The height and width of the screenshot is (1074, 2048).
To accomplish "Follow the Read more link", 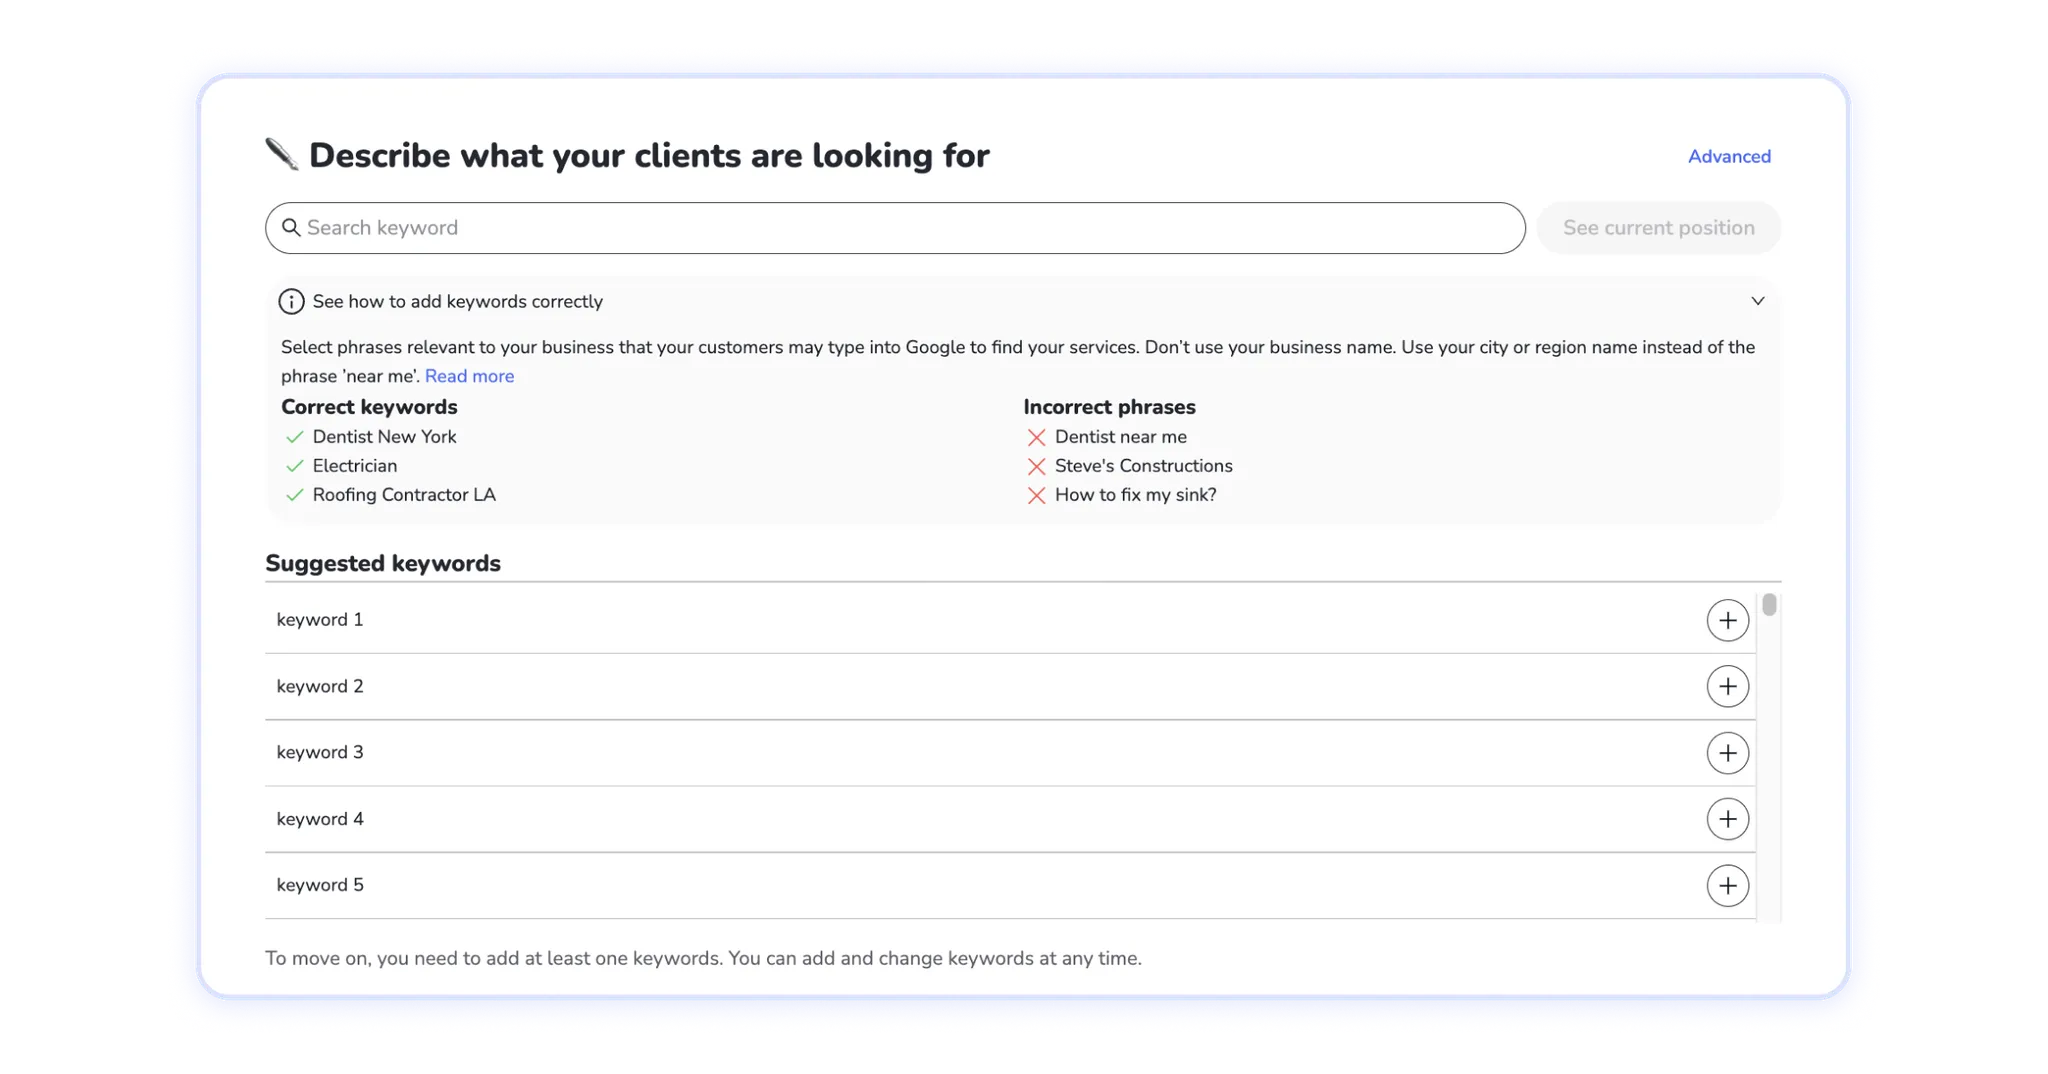I will coord(469,376).
